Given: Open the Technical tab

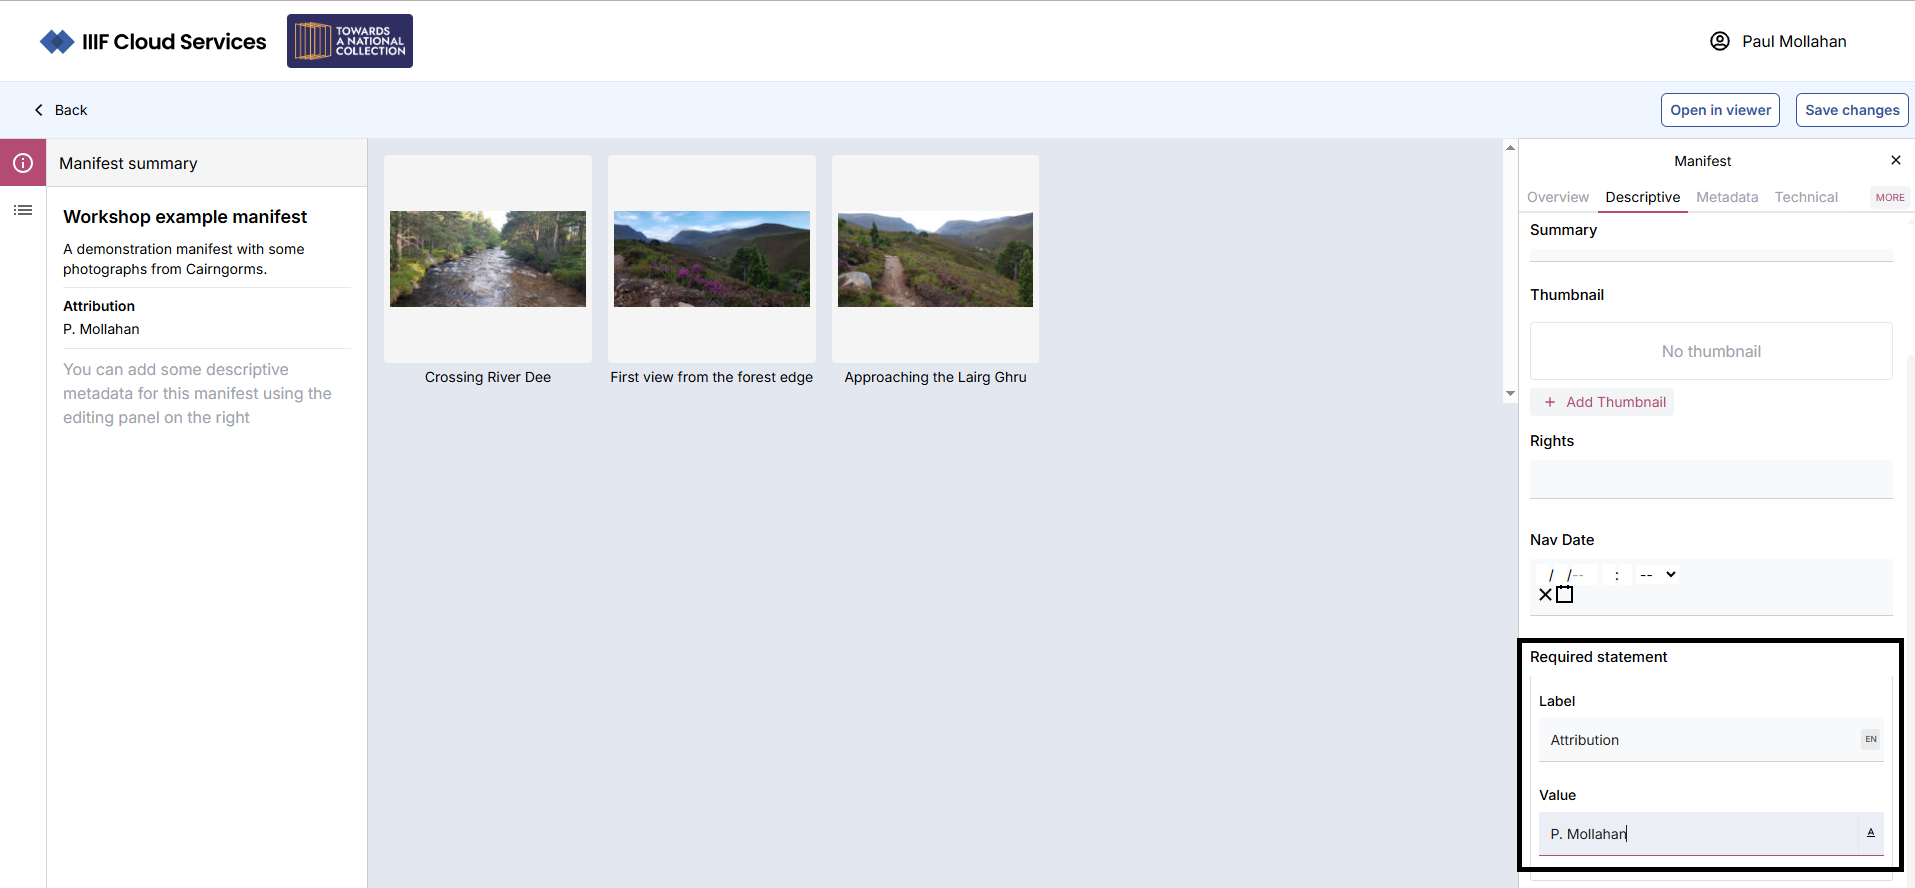Looking at the screenshot, I should (1805, 198).
